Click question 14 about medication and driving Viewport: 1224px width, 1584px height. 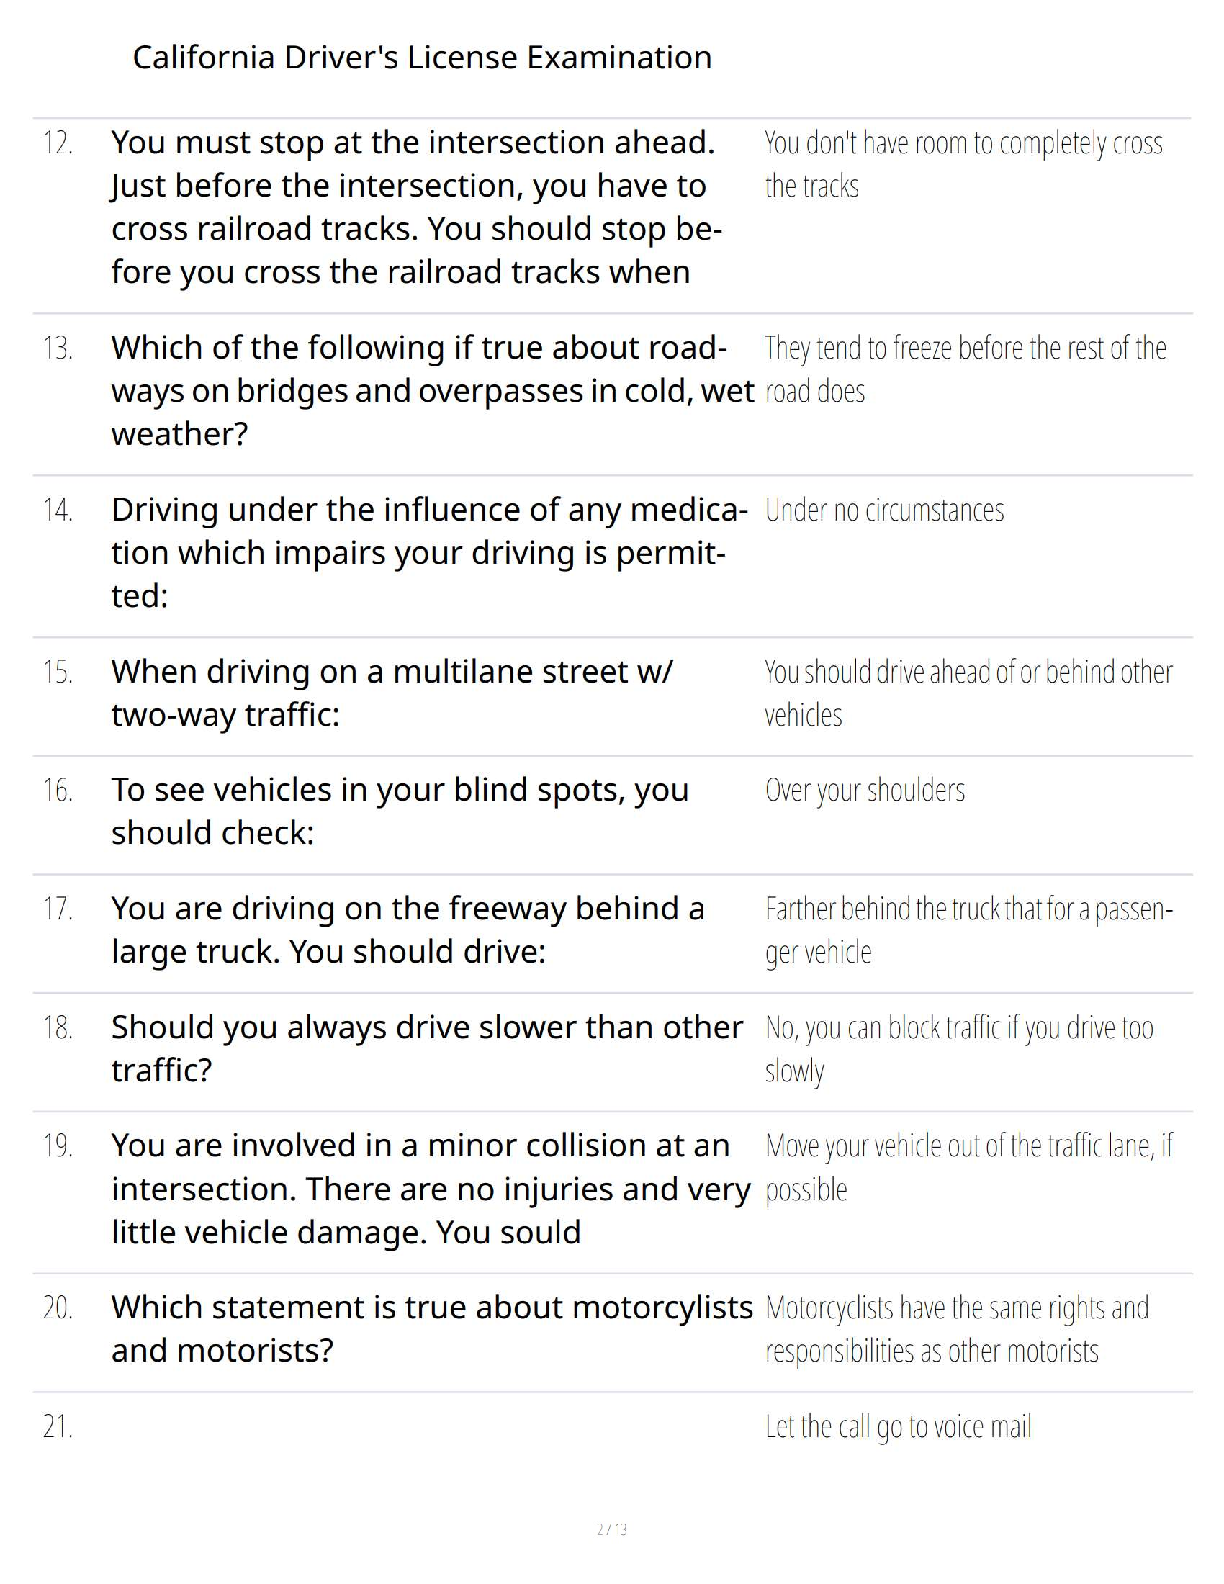(428, 552)
